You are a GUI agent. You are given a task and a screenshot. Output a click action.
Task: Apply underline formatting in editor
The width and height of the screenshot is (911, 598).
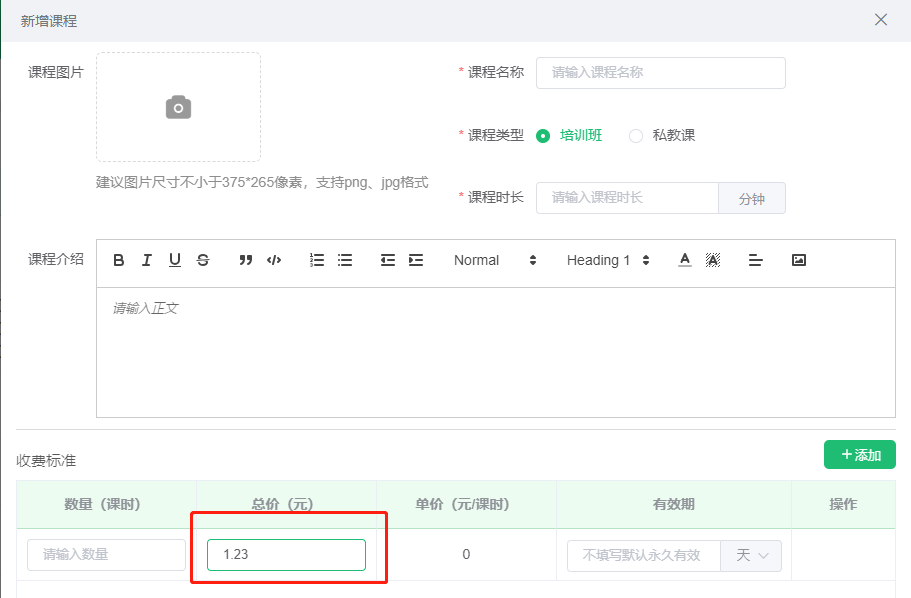[175, 260]
